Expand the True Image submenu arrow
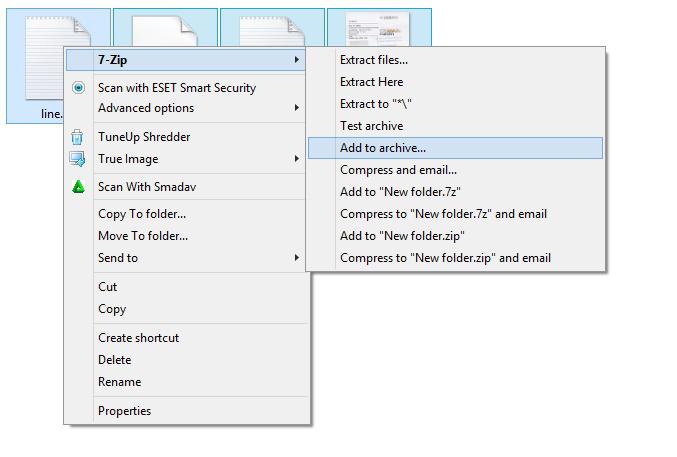Viewport: 677px width, 457px height. (297, 159)
